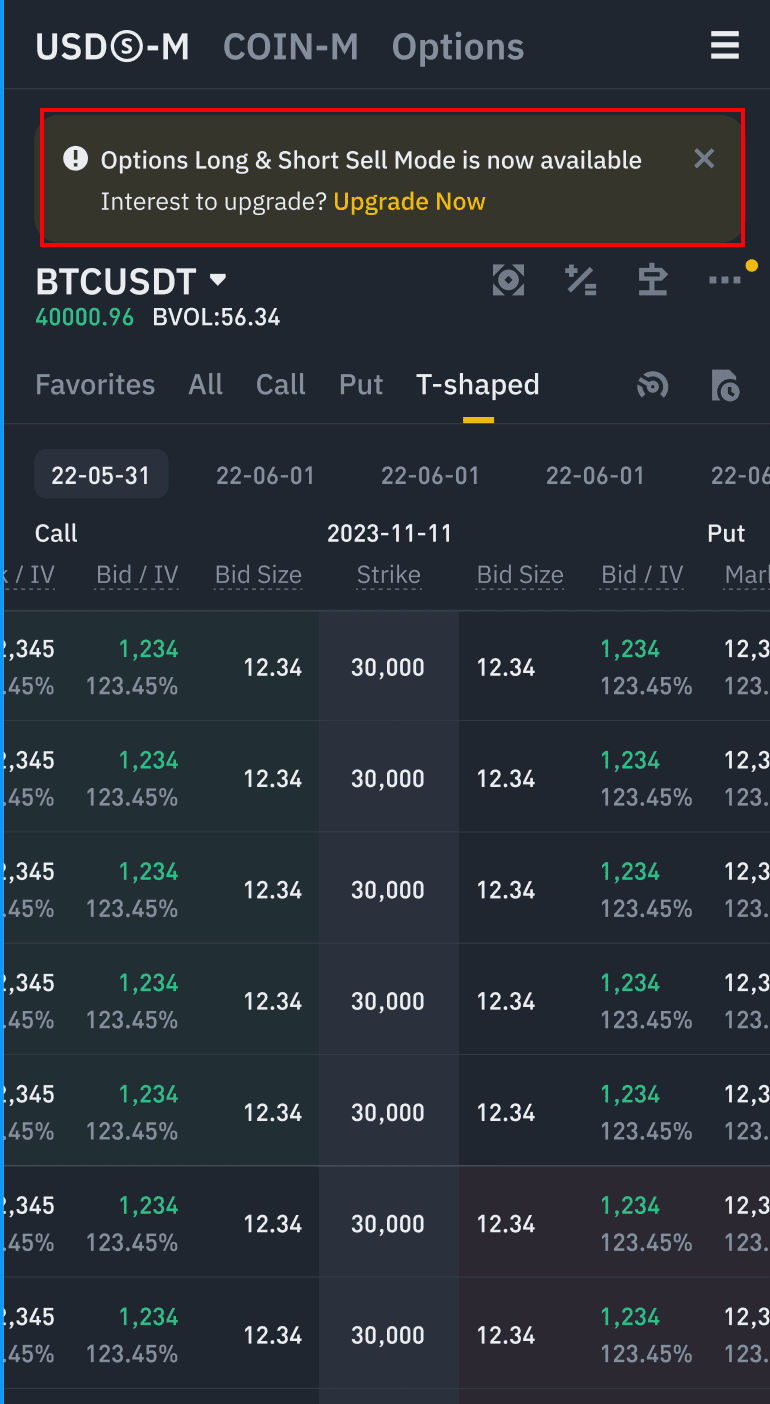The height and width of the screenshot is (1404, 770).
Task: Click the first row's 30,000 strike
Action: [389, 667]
